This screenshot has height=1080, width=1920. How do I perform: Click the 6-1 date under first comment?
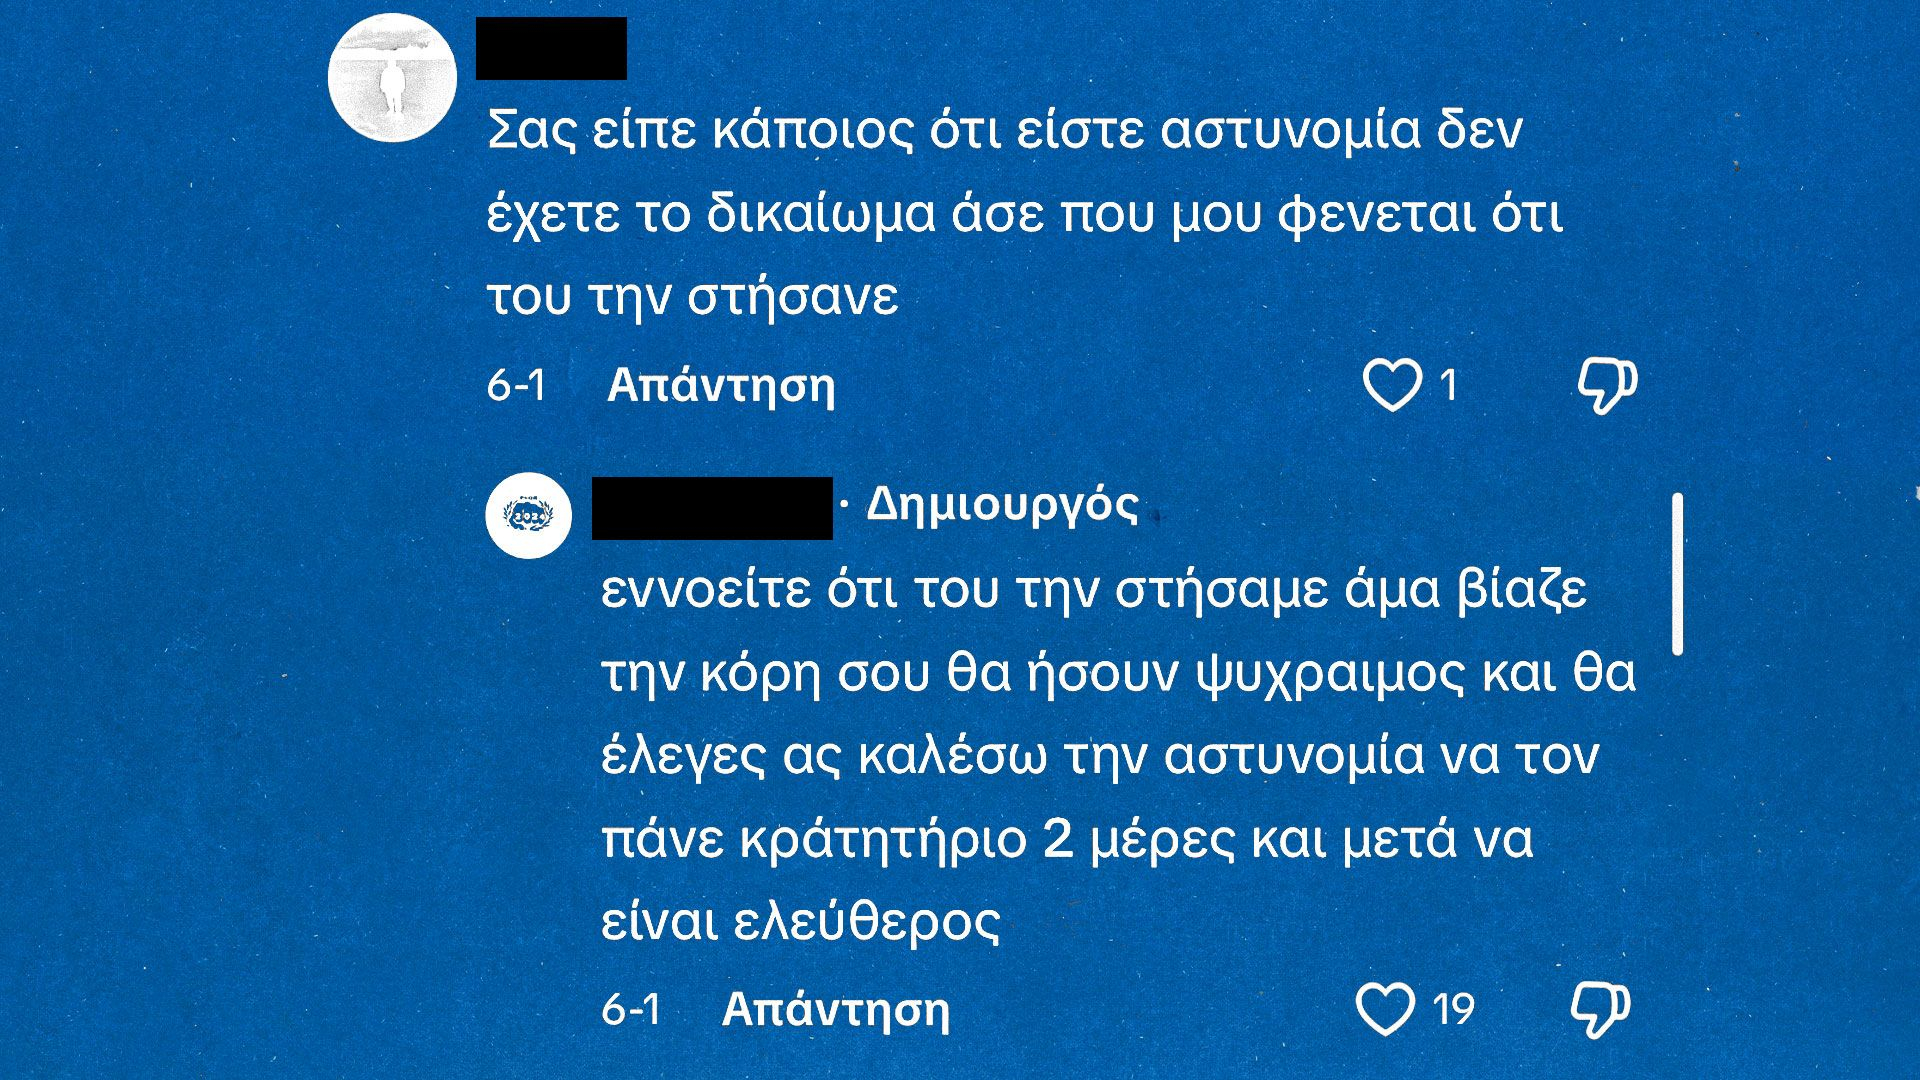click(x=516, y=385)
